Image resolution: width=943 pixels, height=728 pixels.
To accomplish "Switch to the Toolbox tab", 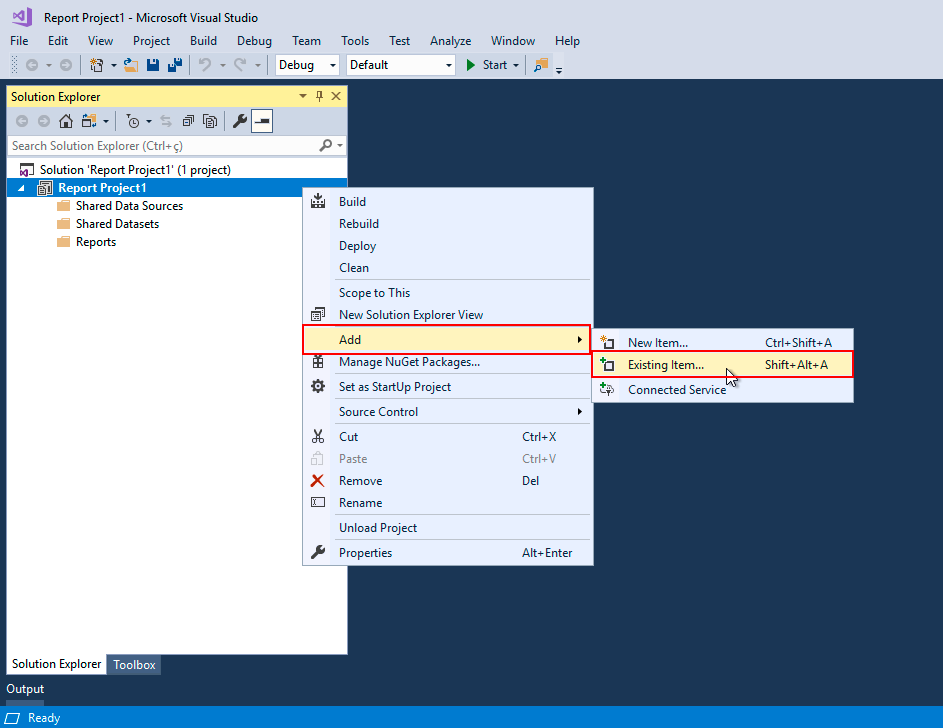I will point(134,665).
